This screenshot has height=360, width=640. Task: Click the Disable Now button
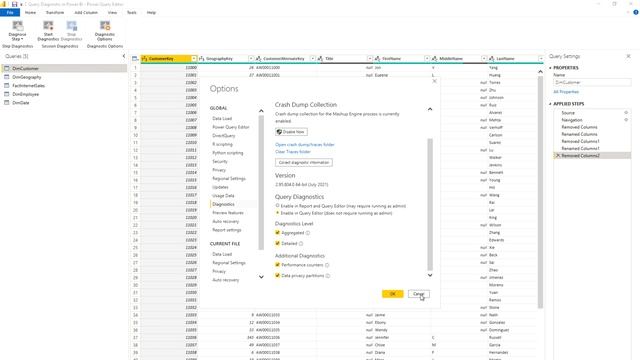click(291, 132)
